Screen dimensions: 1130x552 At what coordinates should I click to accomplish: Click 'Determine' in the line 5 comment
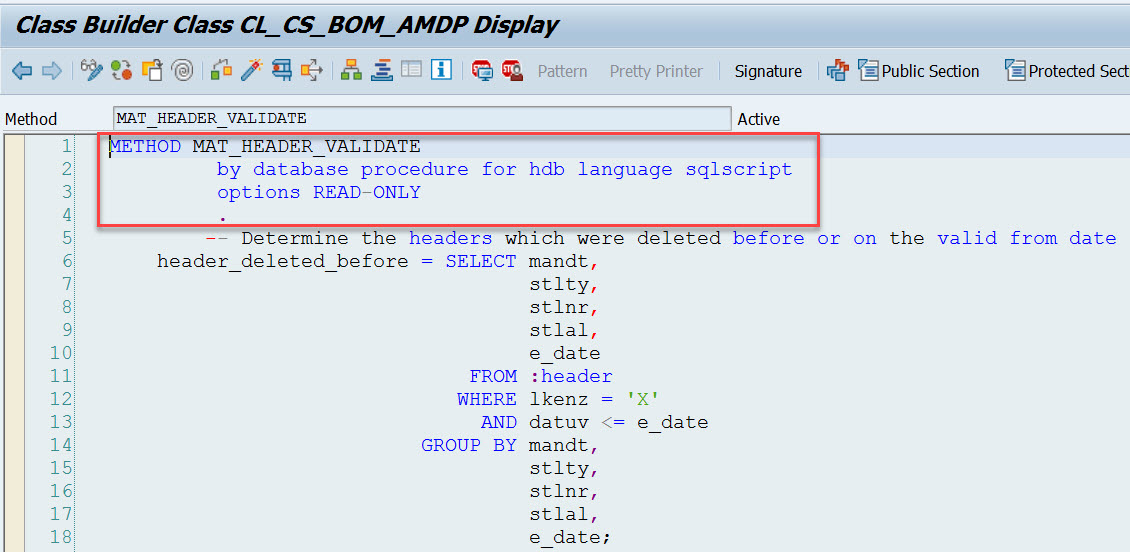(295, 239)
